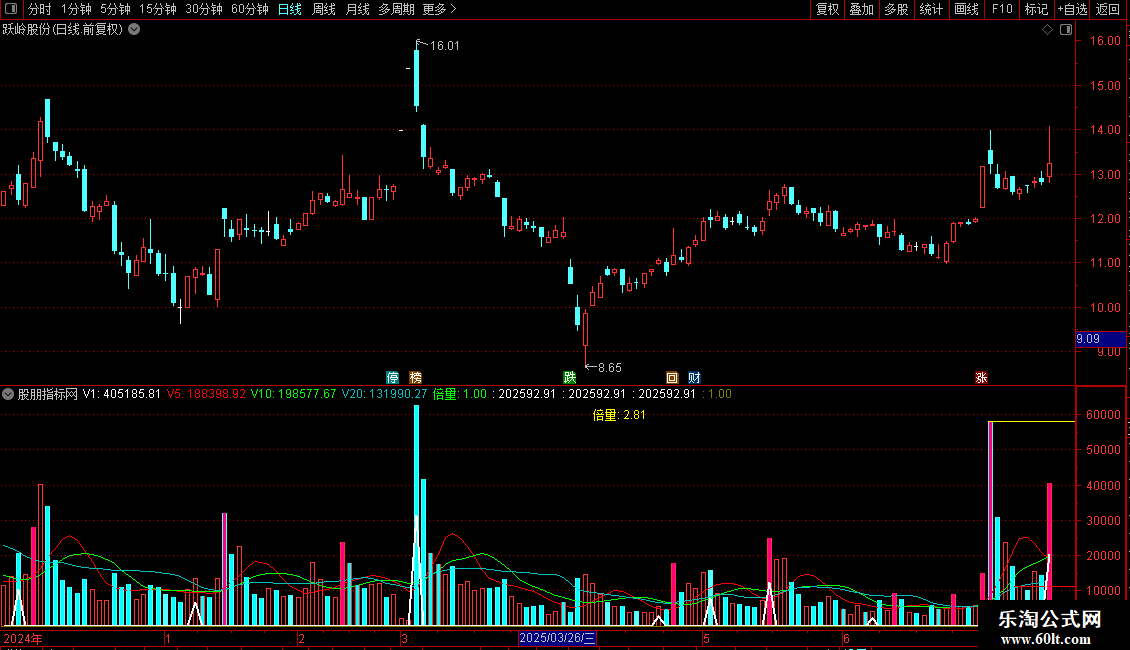1130x650 pixels.
Task: Click the 9.09 price axis highlight
Action: (1100, 339)
